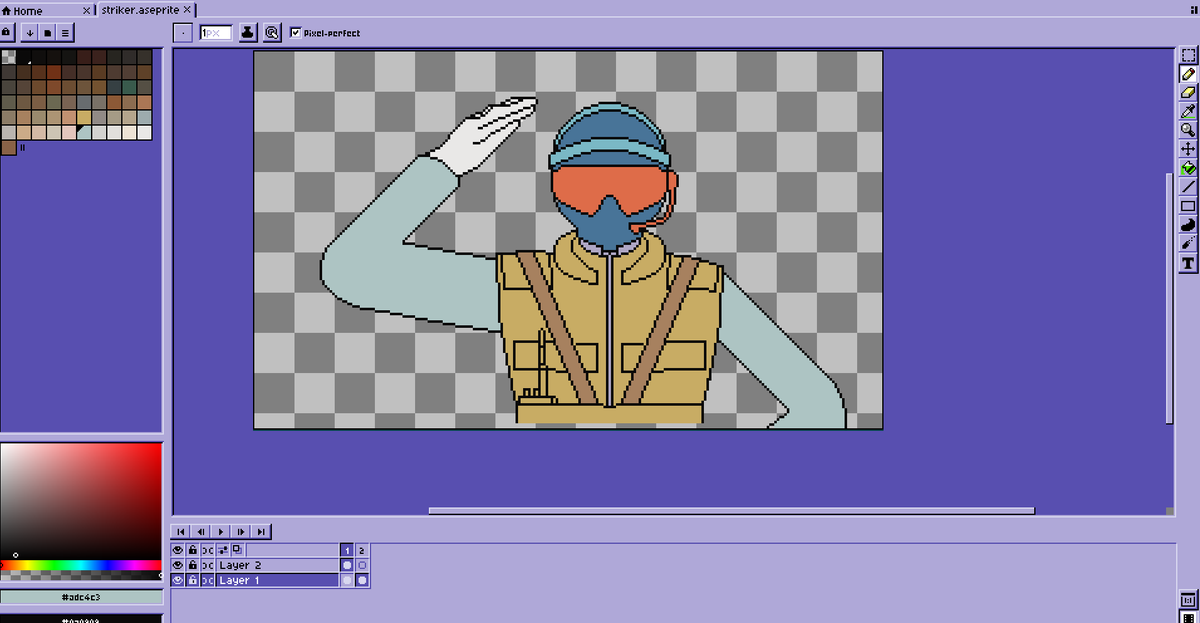The width and height of the screenshot is (1200, 623).
Task: Select the Contour blob tool
Action: (x=1188, y=225)
